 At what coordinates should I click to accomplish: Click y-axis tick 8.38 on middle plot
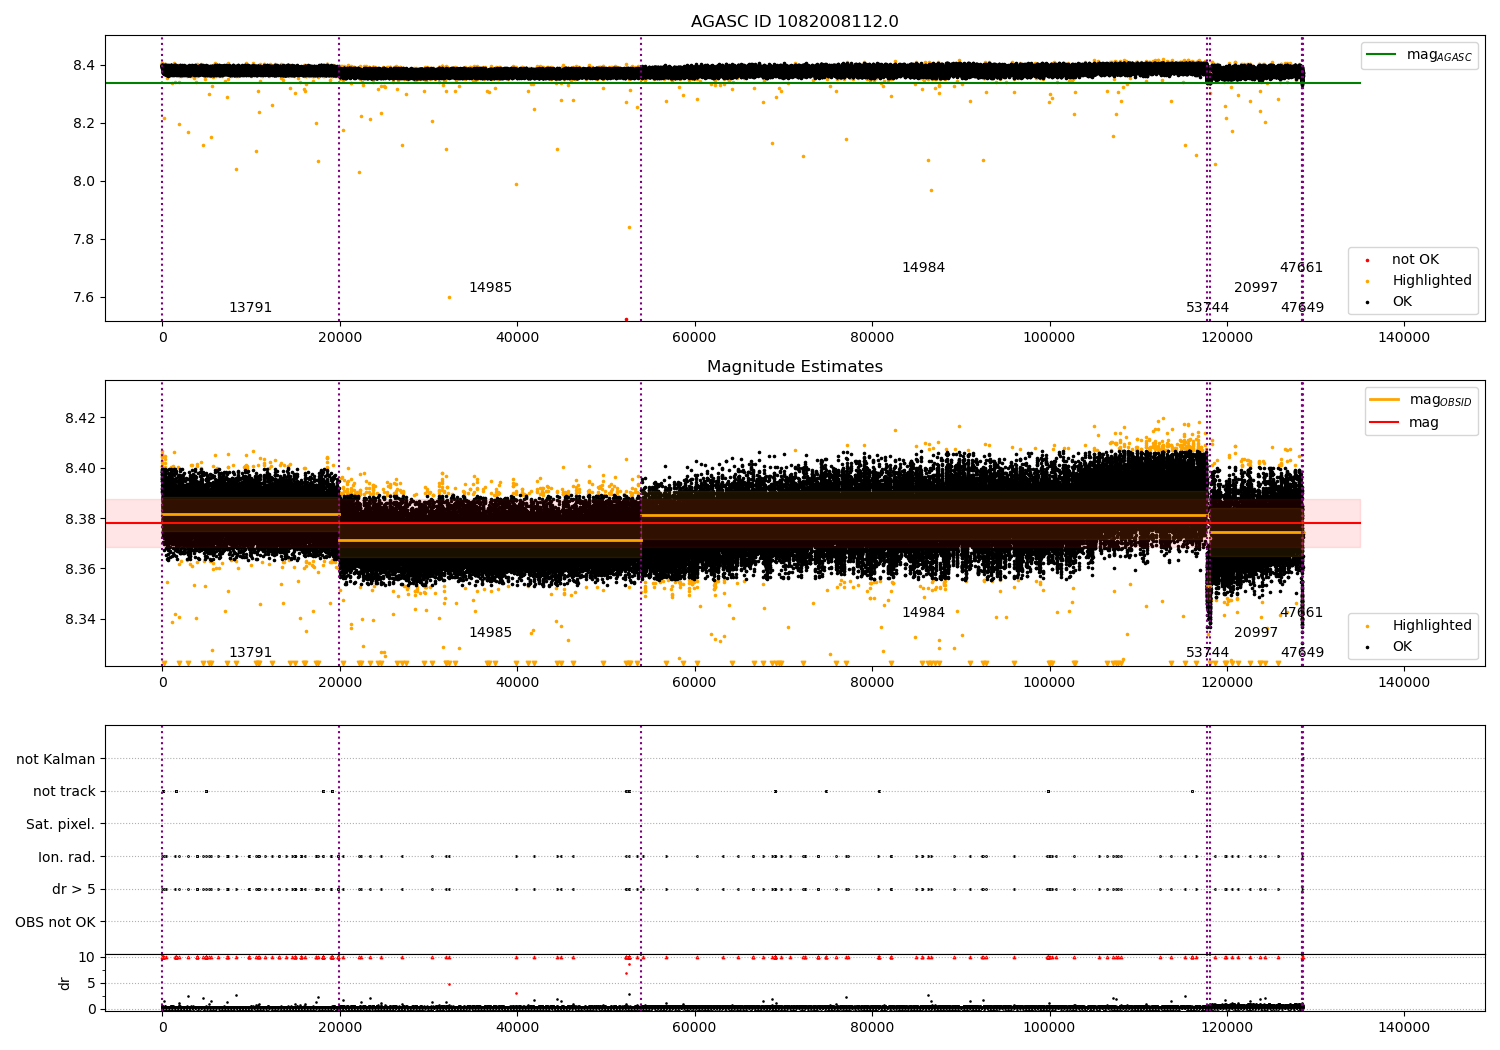[80, 519]
